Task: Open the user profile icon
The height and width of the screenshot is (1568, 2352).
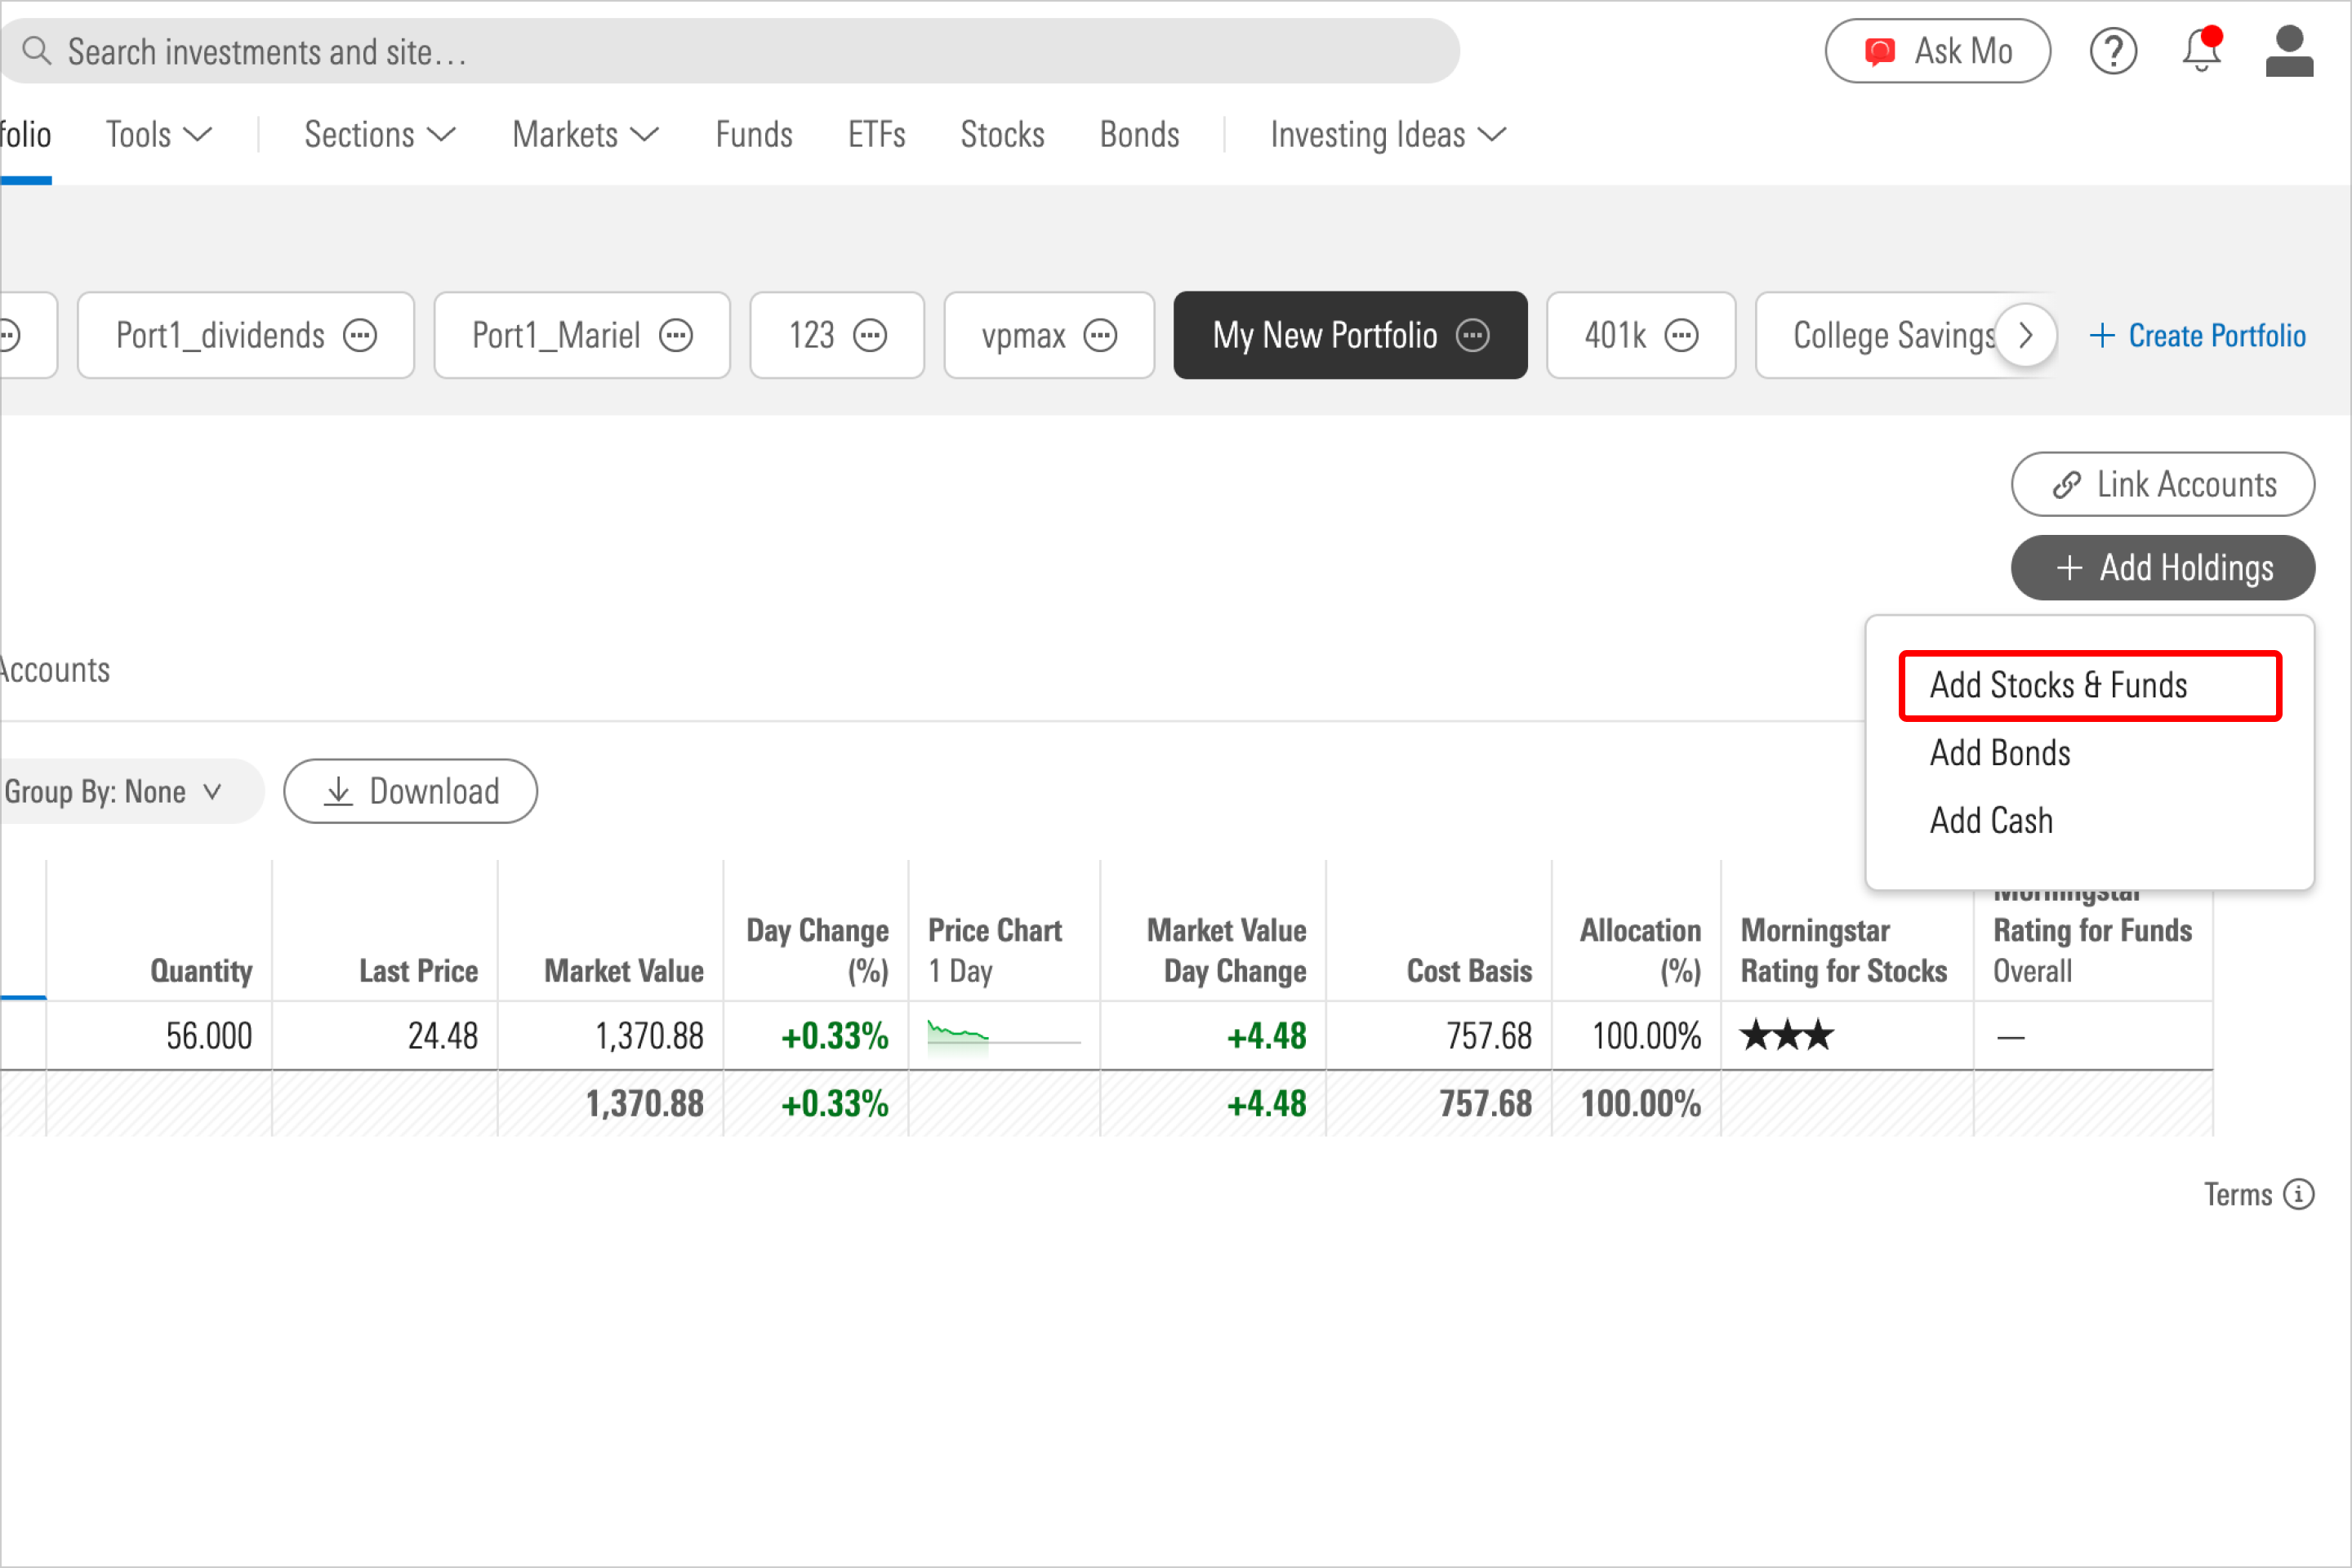Action: coord(2289,51)
